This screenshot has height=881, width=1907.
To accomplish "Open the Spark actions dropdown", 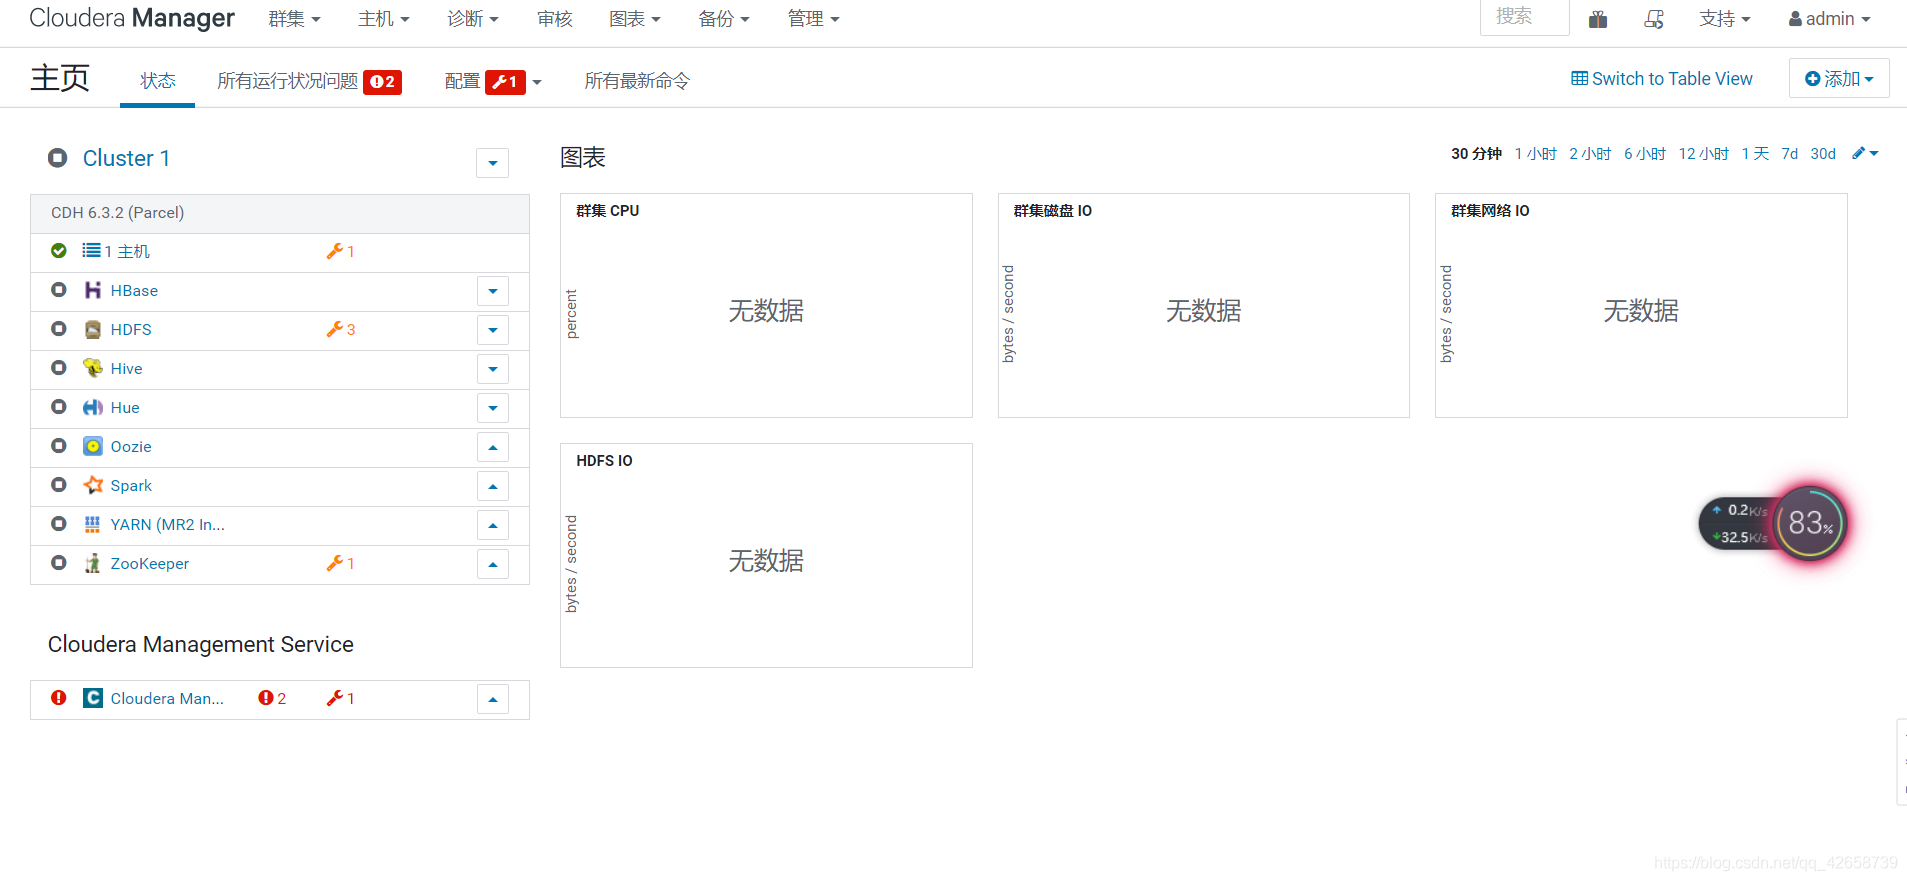I will [x=492, y=486].
